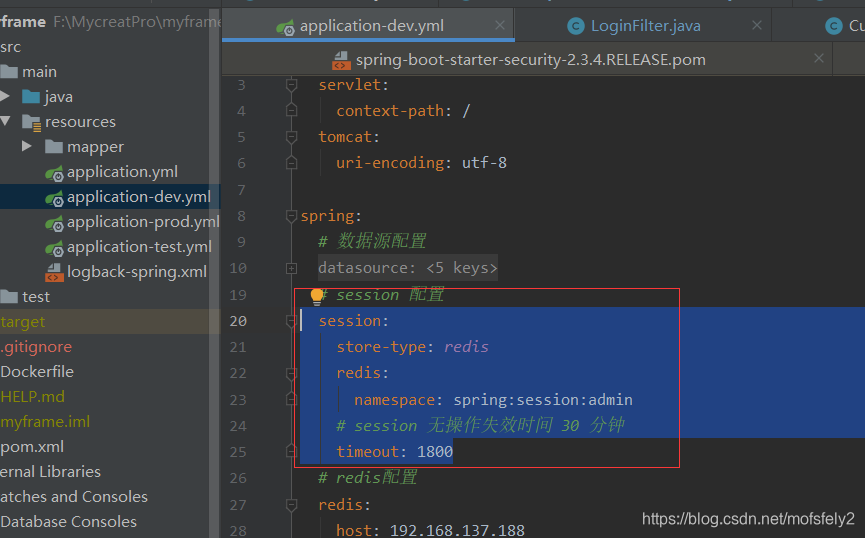Select the main folder in project tree
The image size is (865, 538).
[x=39, y=72]
